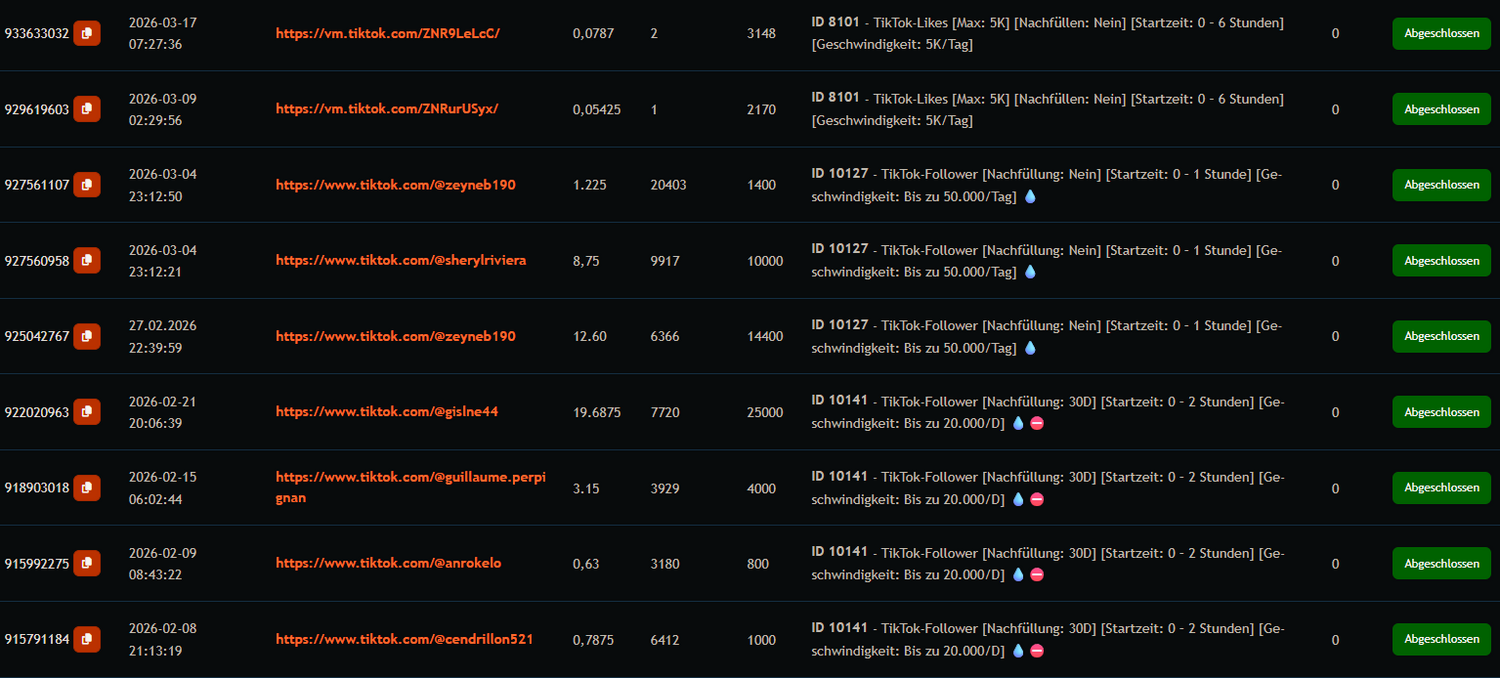Image resolution: width=1500 pixels, height=678 pixels.
Task: Click Abgeschlossen status for order 925042767
Action: point(1441,336)
